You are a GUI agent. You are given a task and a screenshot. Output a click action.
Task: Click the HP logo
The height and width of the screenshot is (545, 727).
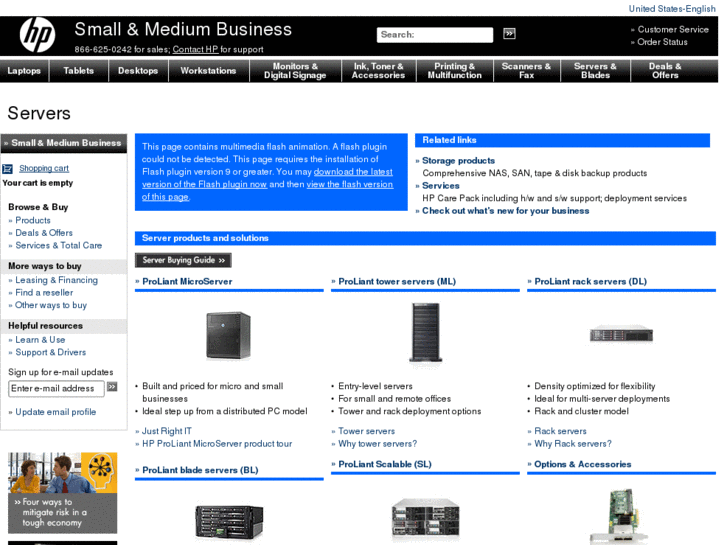click(x=38, y=35)
